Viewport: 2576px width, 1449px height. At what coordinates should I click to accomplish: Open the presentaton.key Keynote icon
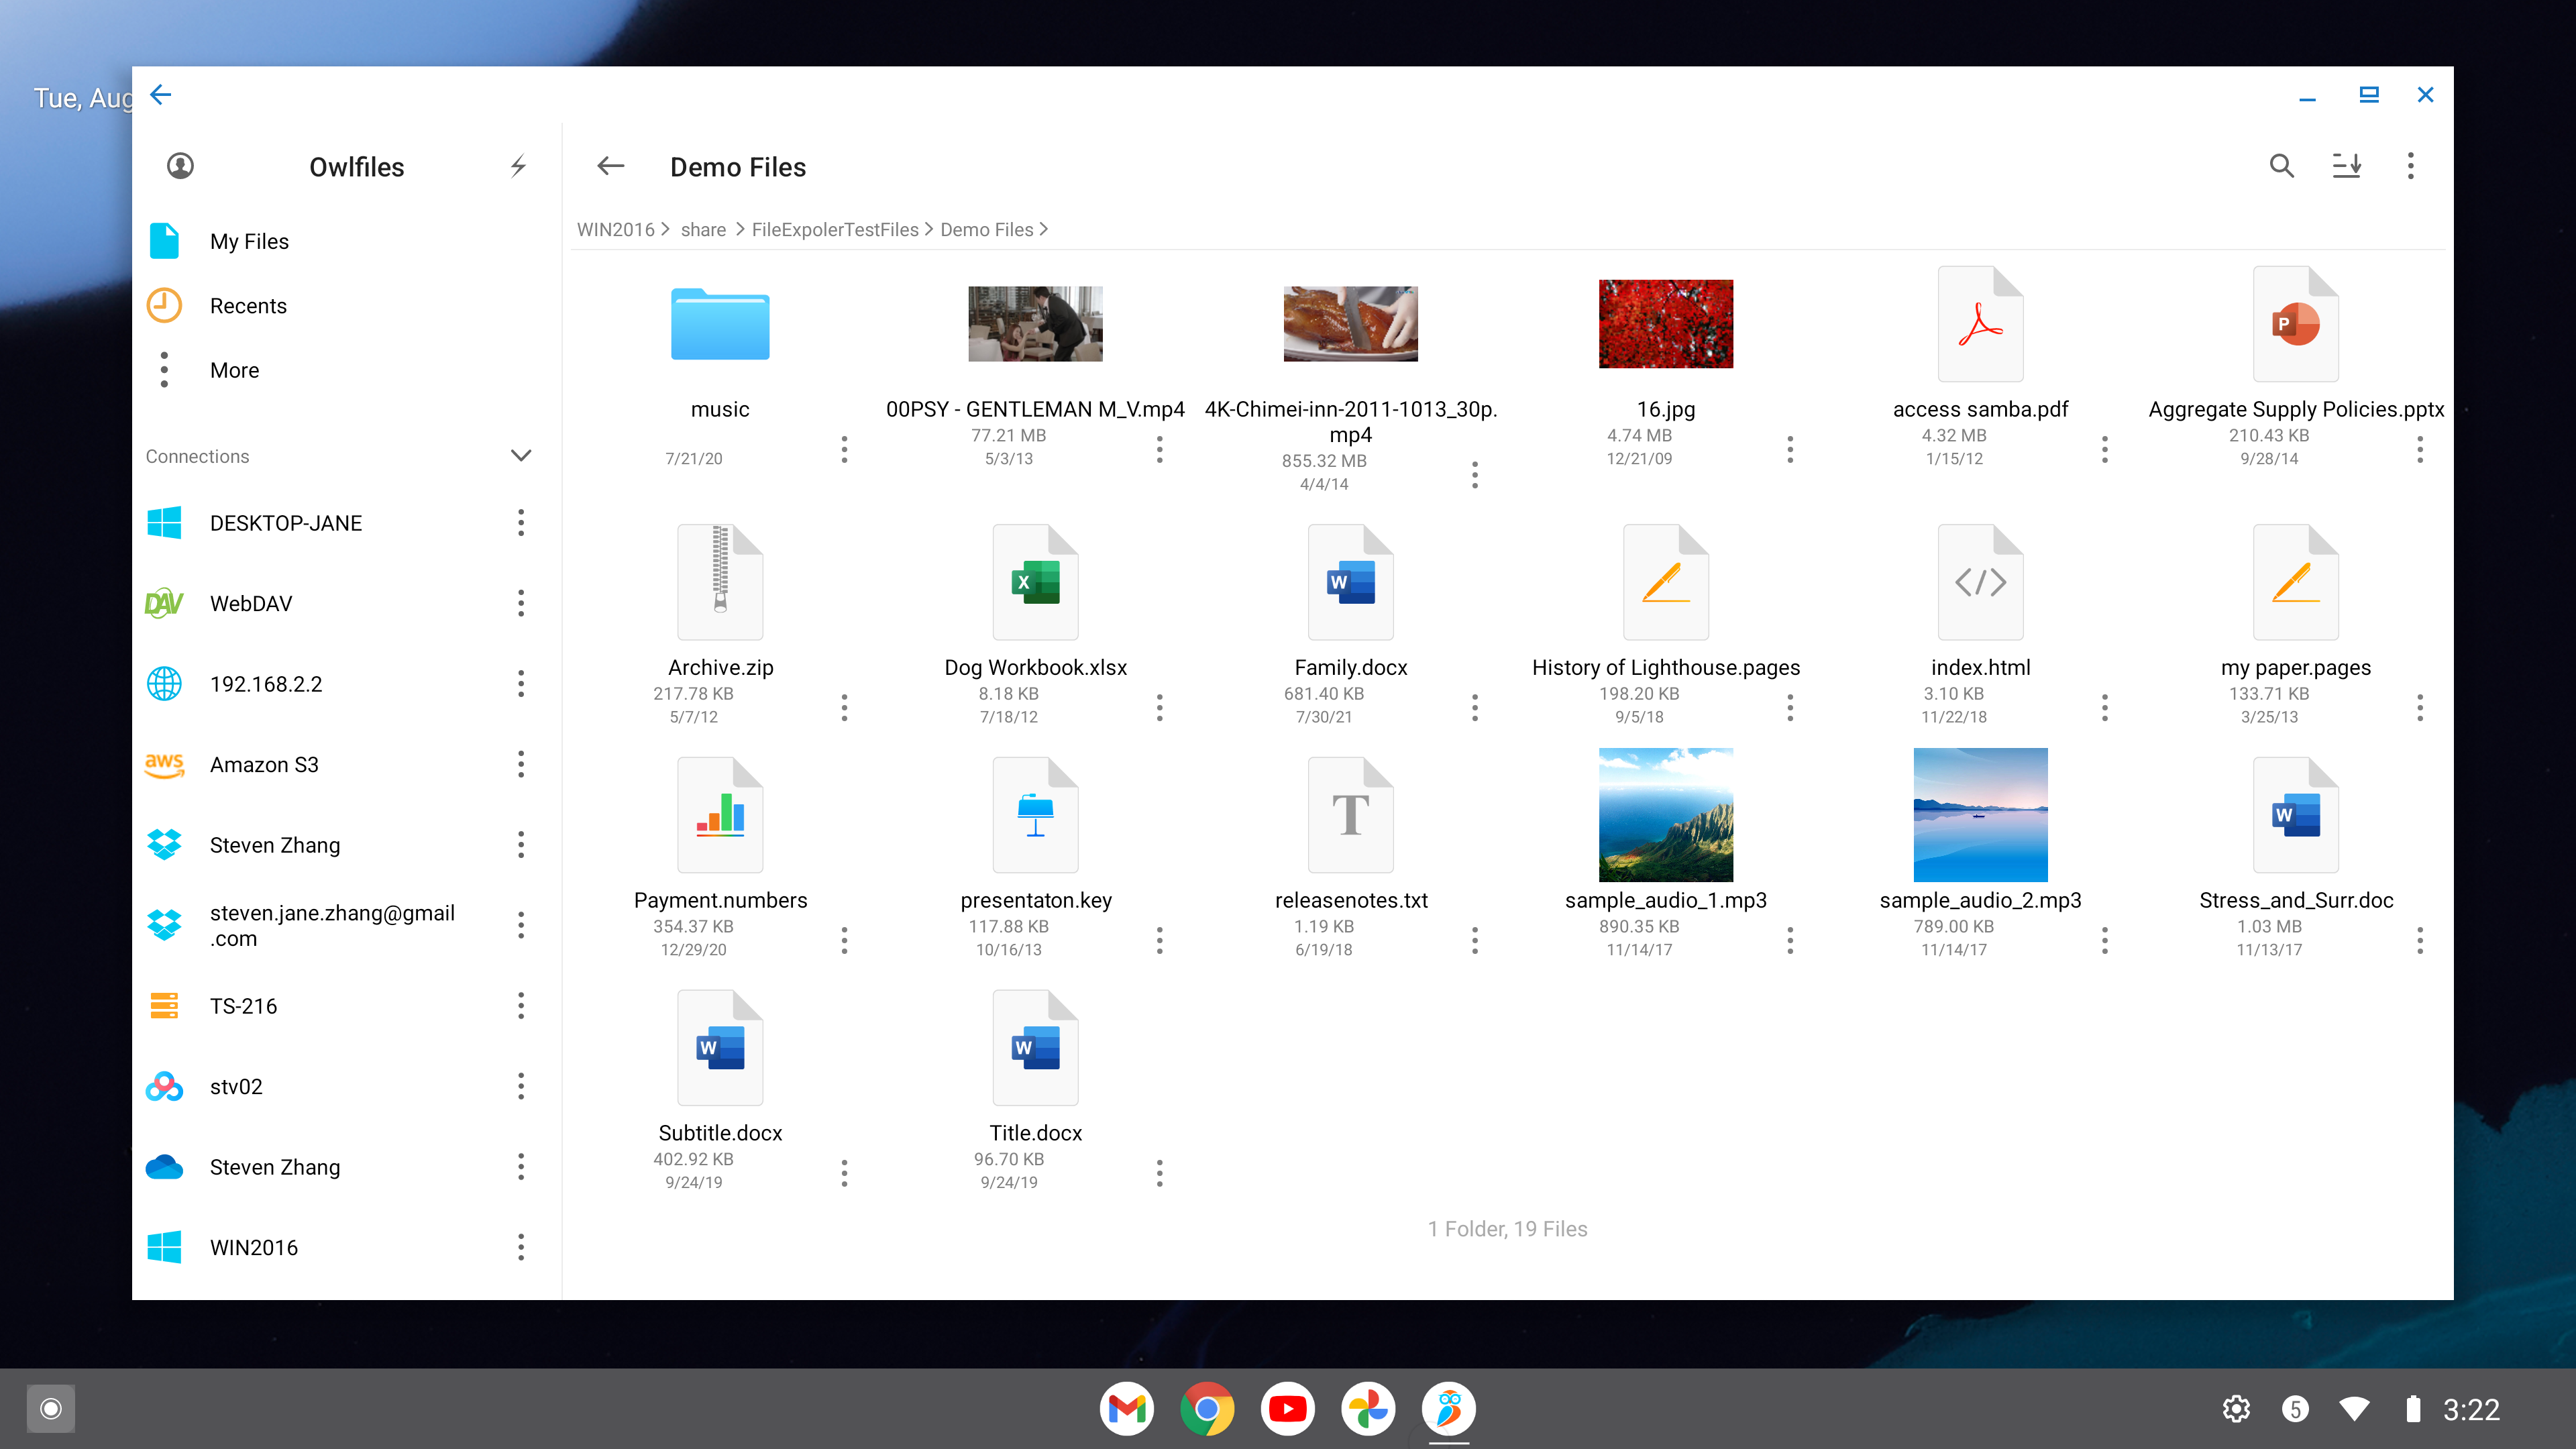1035,815
